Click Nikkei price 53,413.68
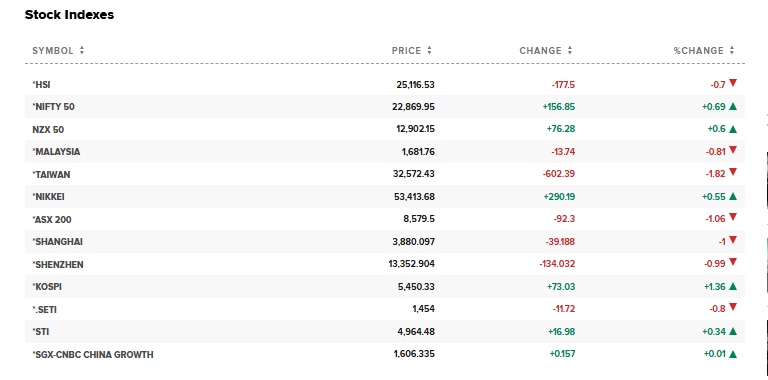Screen dimensions: 768x380 point(414,197)
